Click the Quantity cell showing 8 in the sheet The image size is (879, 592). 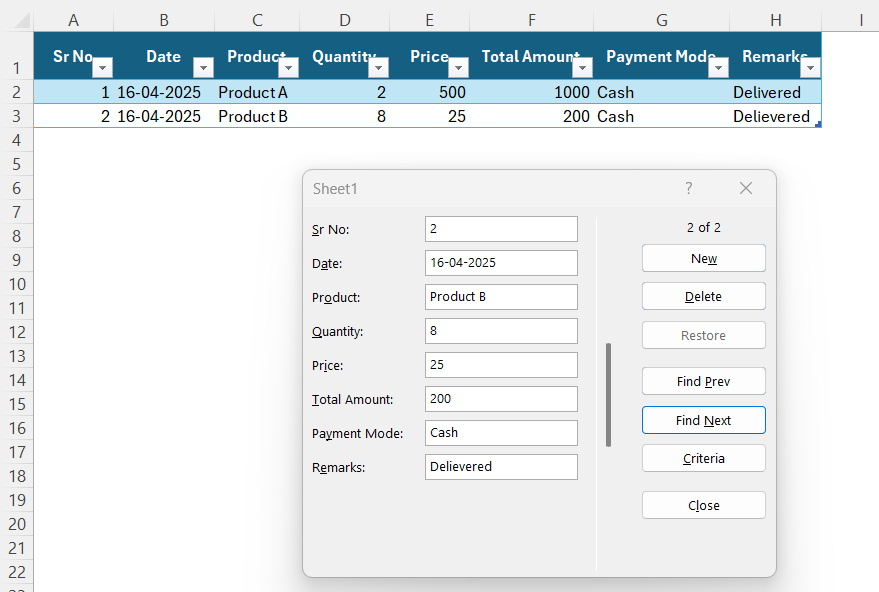[x=345, y=116]
